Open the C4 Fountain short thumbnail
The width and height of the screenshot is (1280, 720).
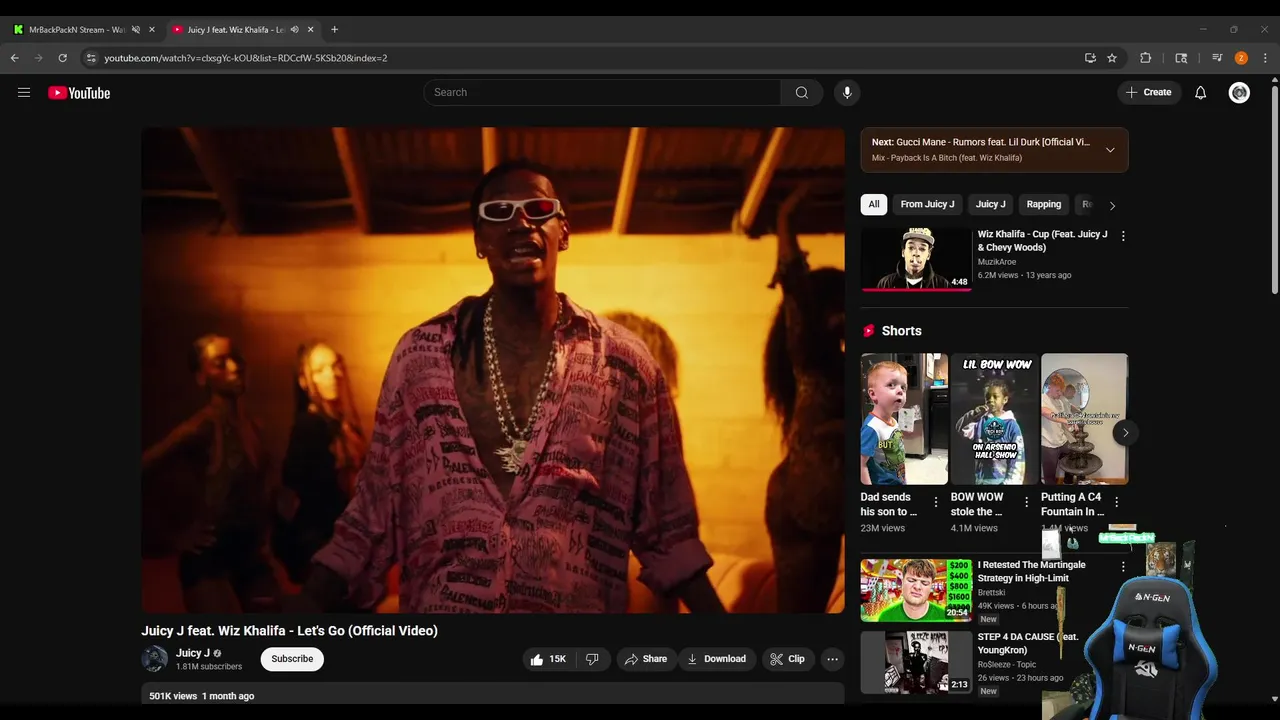tap(1084, 419)
